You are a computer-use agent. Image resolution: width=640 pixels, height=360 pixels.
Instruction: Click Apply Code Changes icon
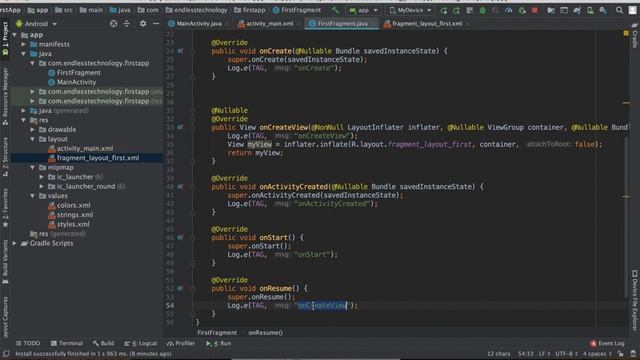470,10
